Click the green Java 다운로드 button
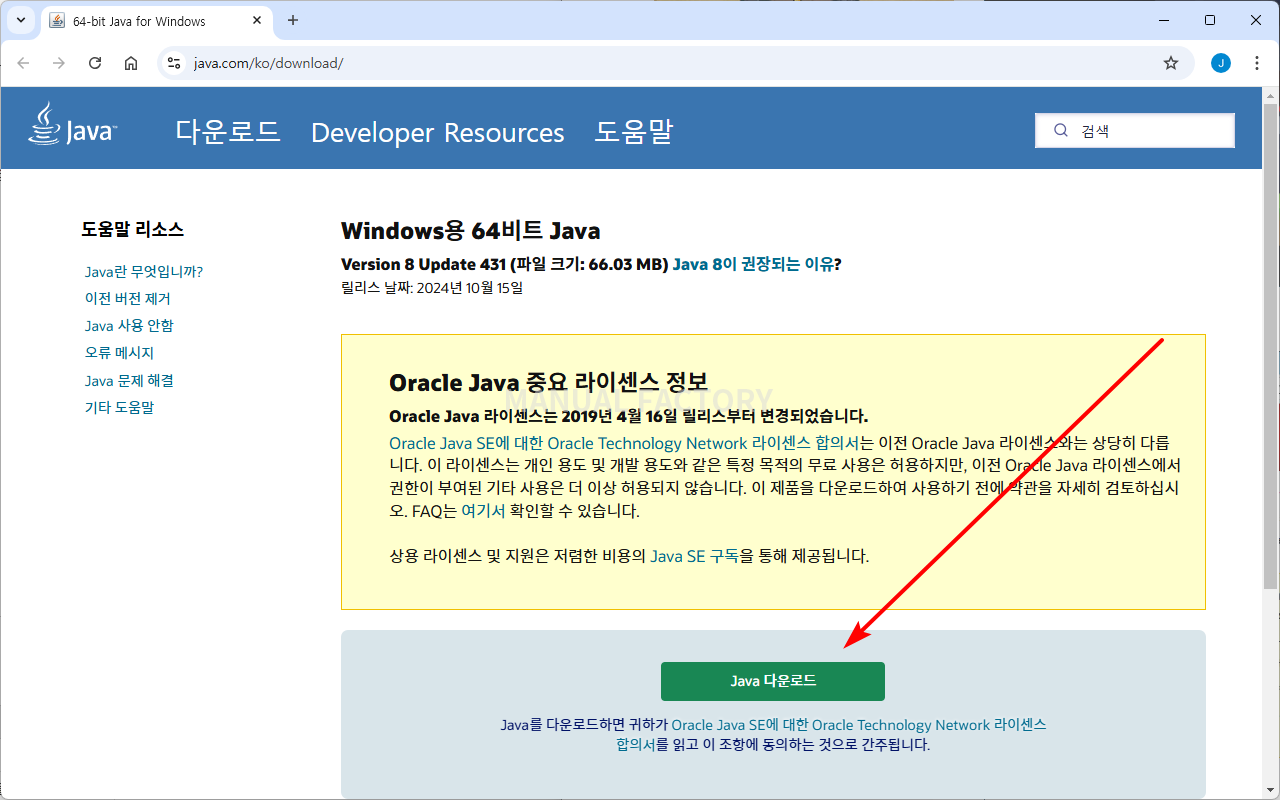Screen dimensions: 1280x800 (773, 681)
